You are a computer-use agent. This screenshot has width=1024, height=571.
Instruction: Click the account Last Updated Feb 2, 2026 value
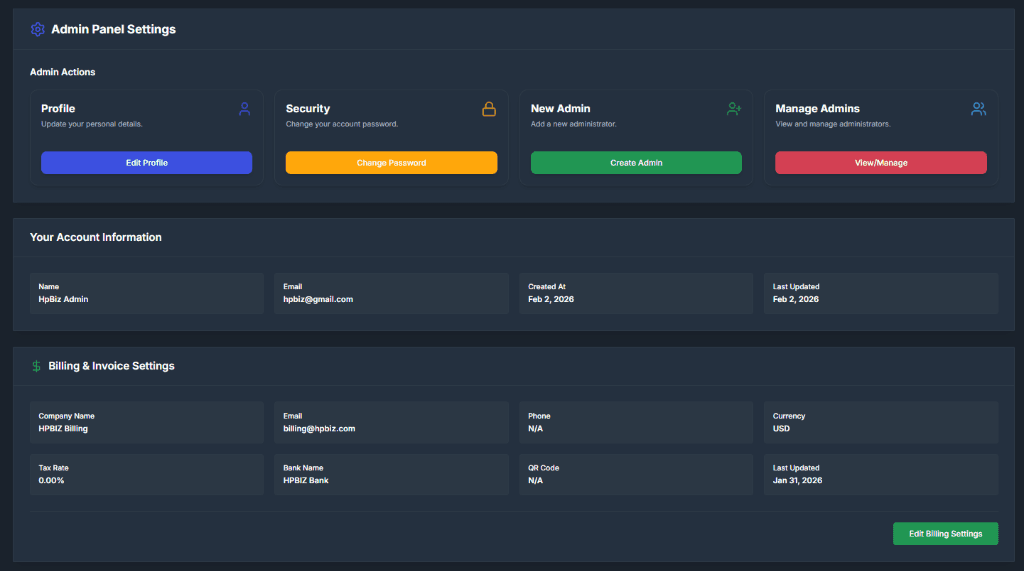click(795, 299)
